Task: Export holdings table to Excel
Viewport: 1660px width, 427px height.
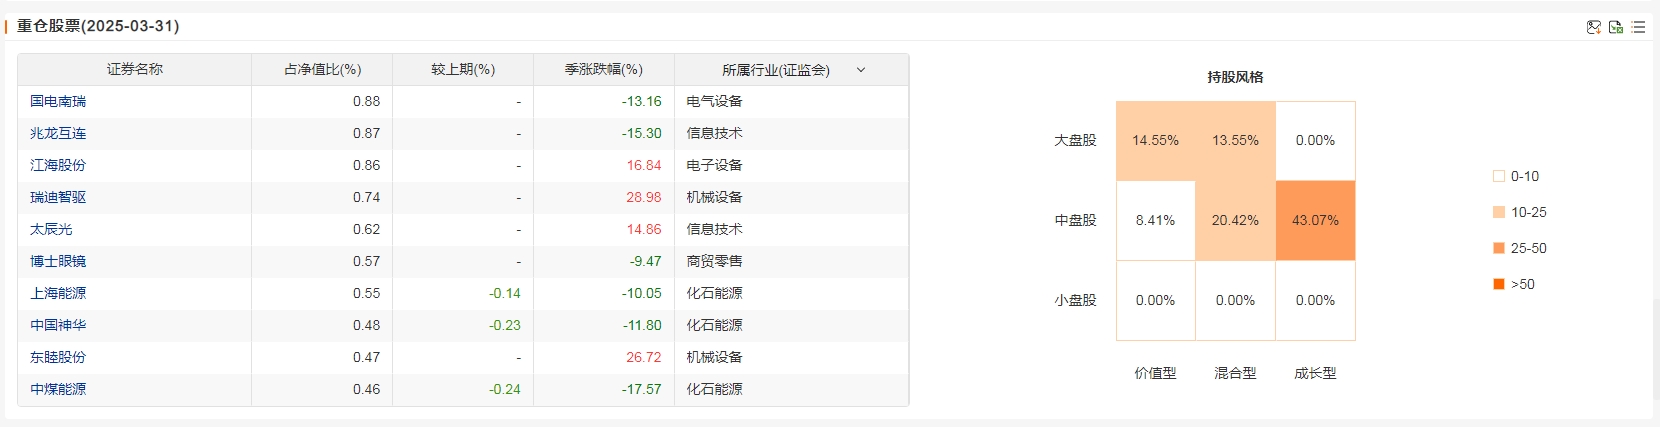Action: coord(1616,27)
